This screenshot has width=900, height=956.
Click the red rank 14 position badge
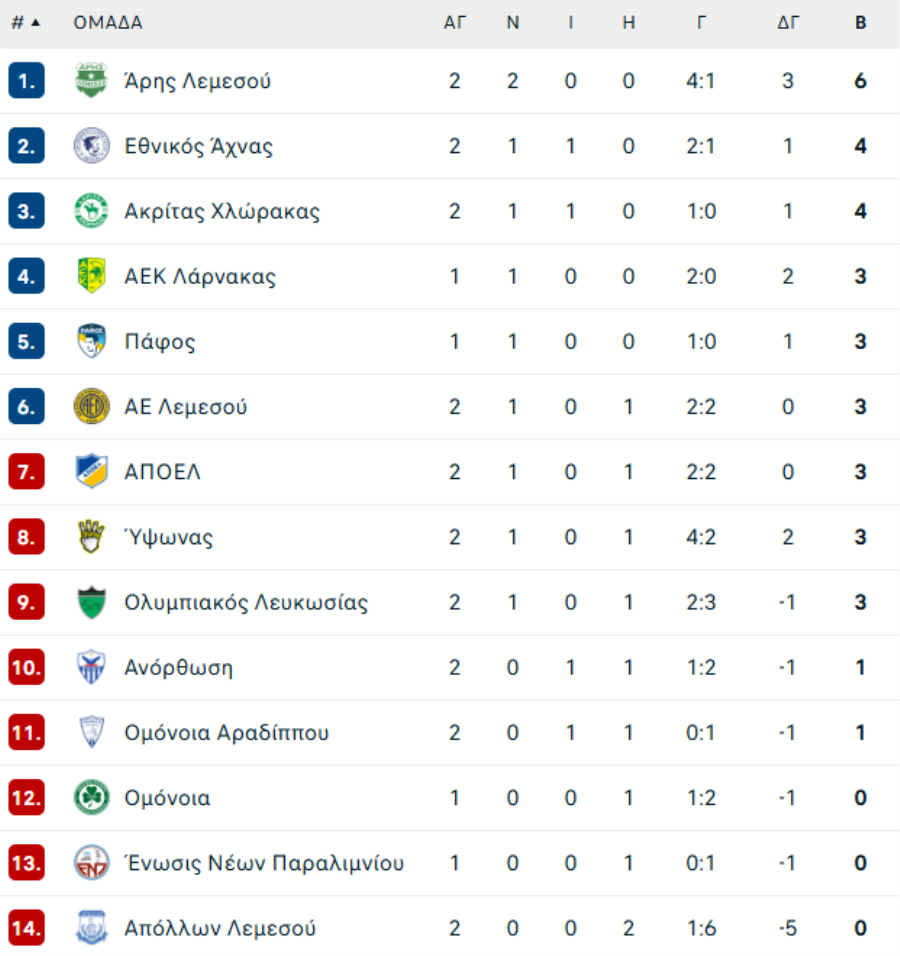point(26,928)
